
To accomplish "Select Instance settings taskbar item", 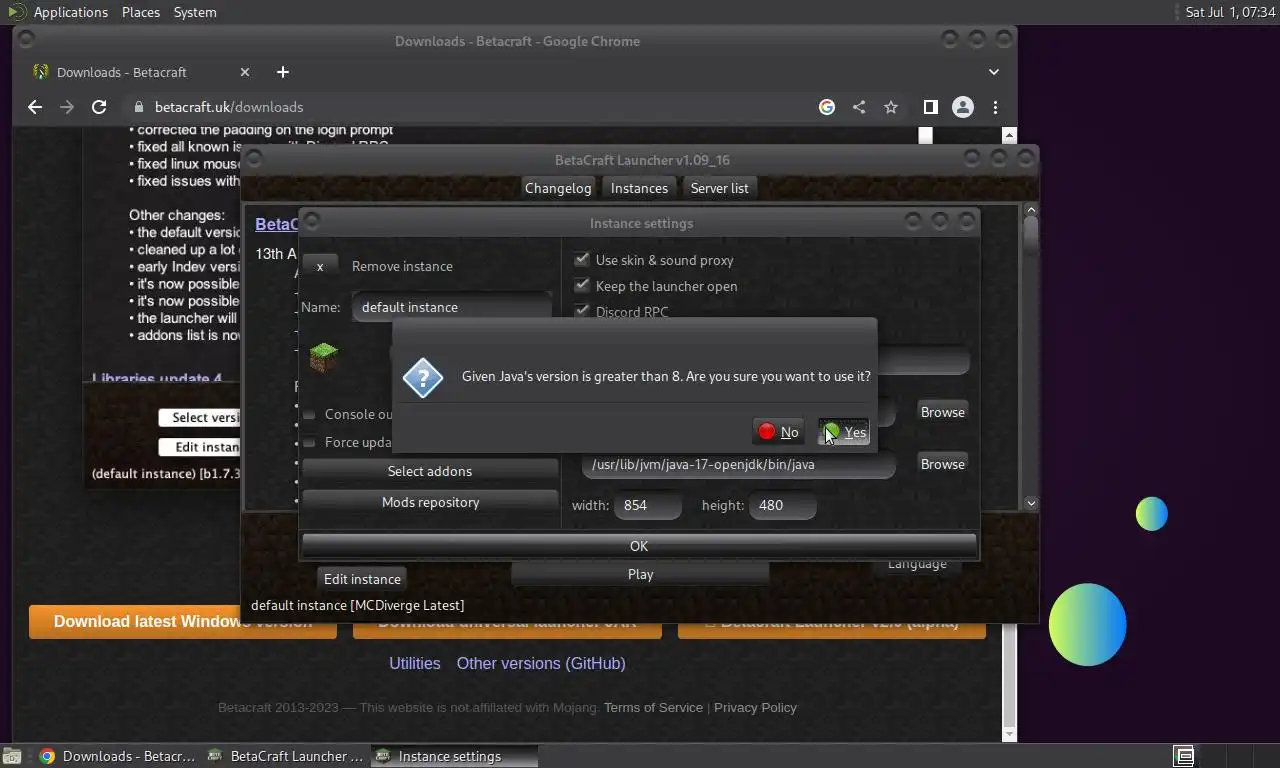I will tap(454, 756).
